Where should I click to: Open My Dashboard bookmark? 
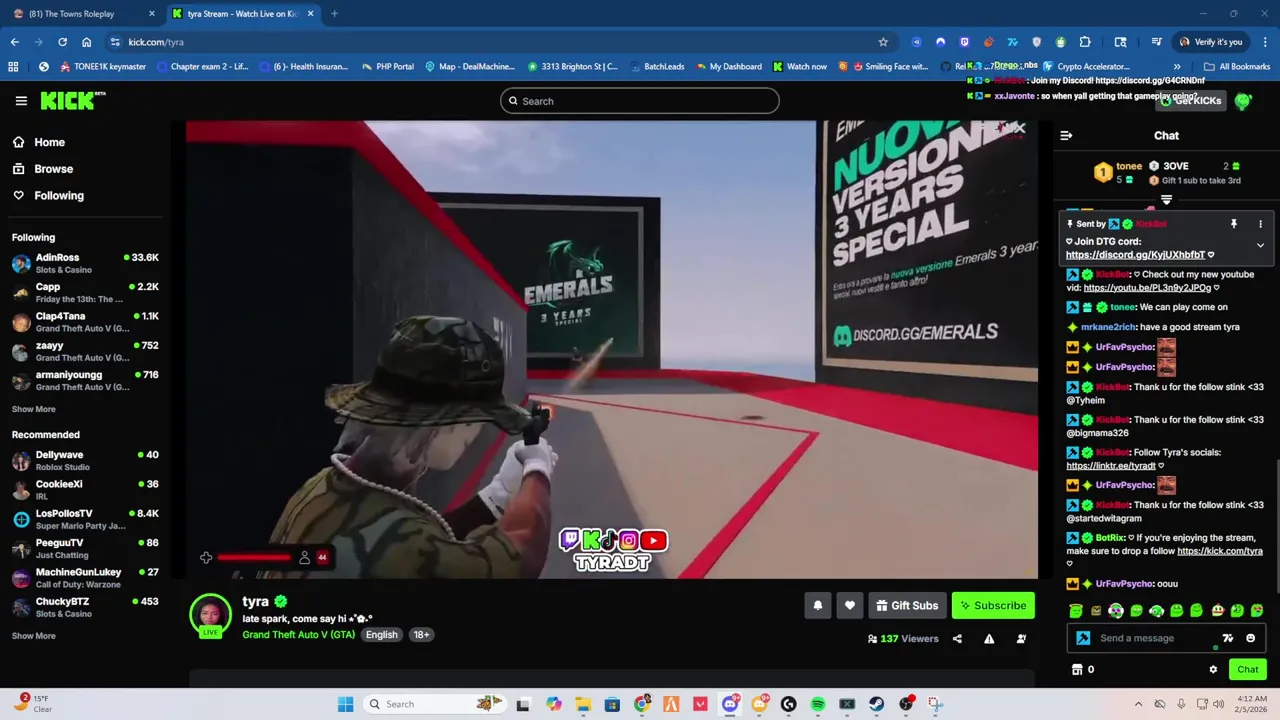727,67
